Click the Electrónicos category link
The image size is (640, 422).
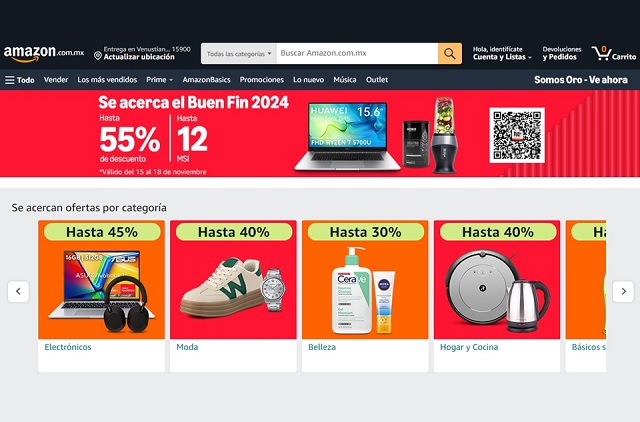pyautogui.click(x=68, y=347)
